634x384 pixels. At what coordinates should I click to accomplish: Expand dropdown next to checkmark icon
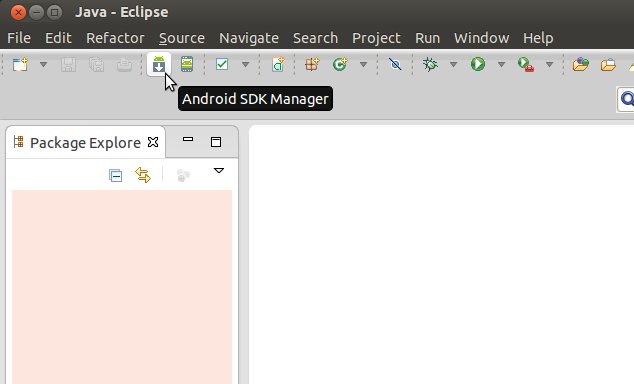click(x=245, y=65)
